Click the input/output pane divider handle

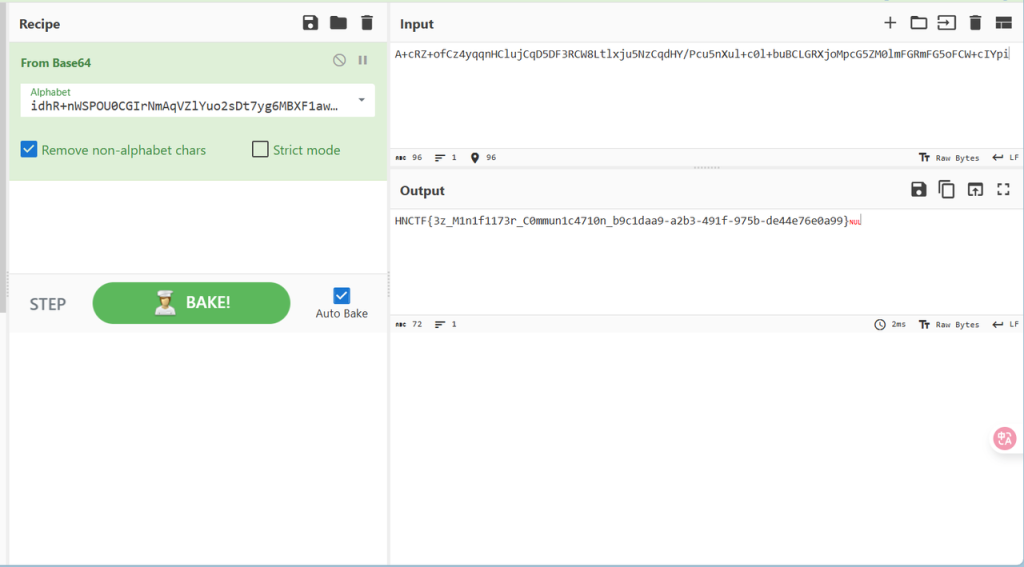click(707, 168)
